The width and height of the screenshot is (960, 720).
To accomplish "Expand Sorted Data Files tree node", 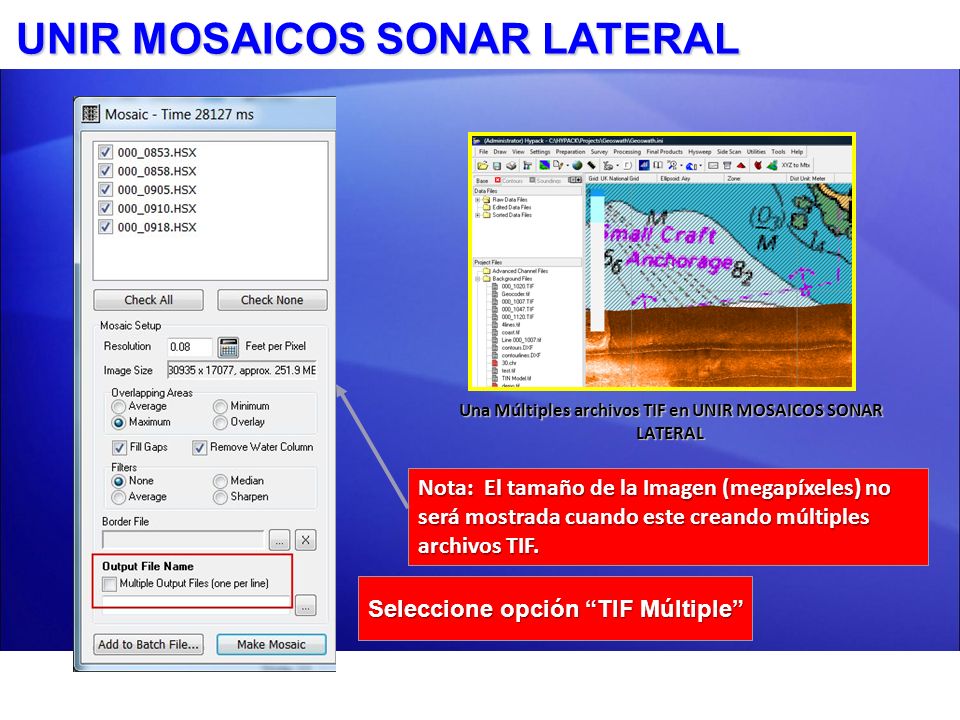I will (478, 215).
